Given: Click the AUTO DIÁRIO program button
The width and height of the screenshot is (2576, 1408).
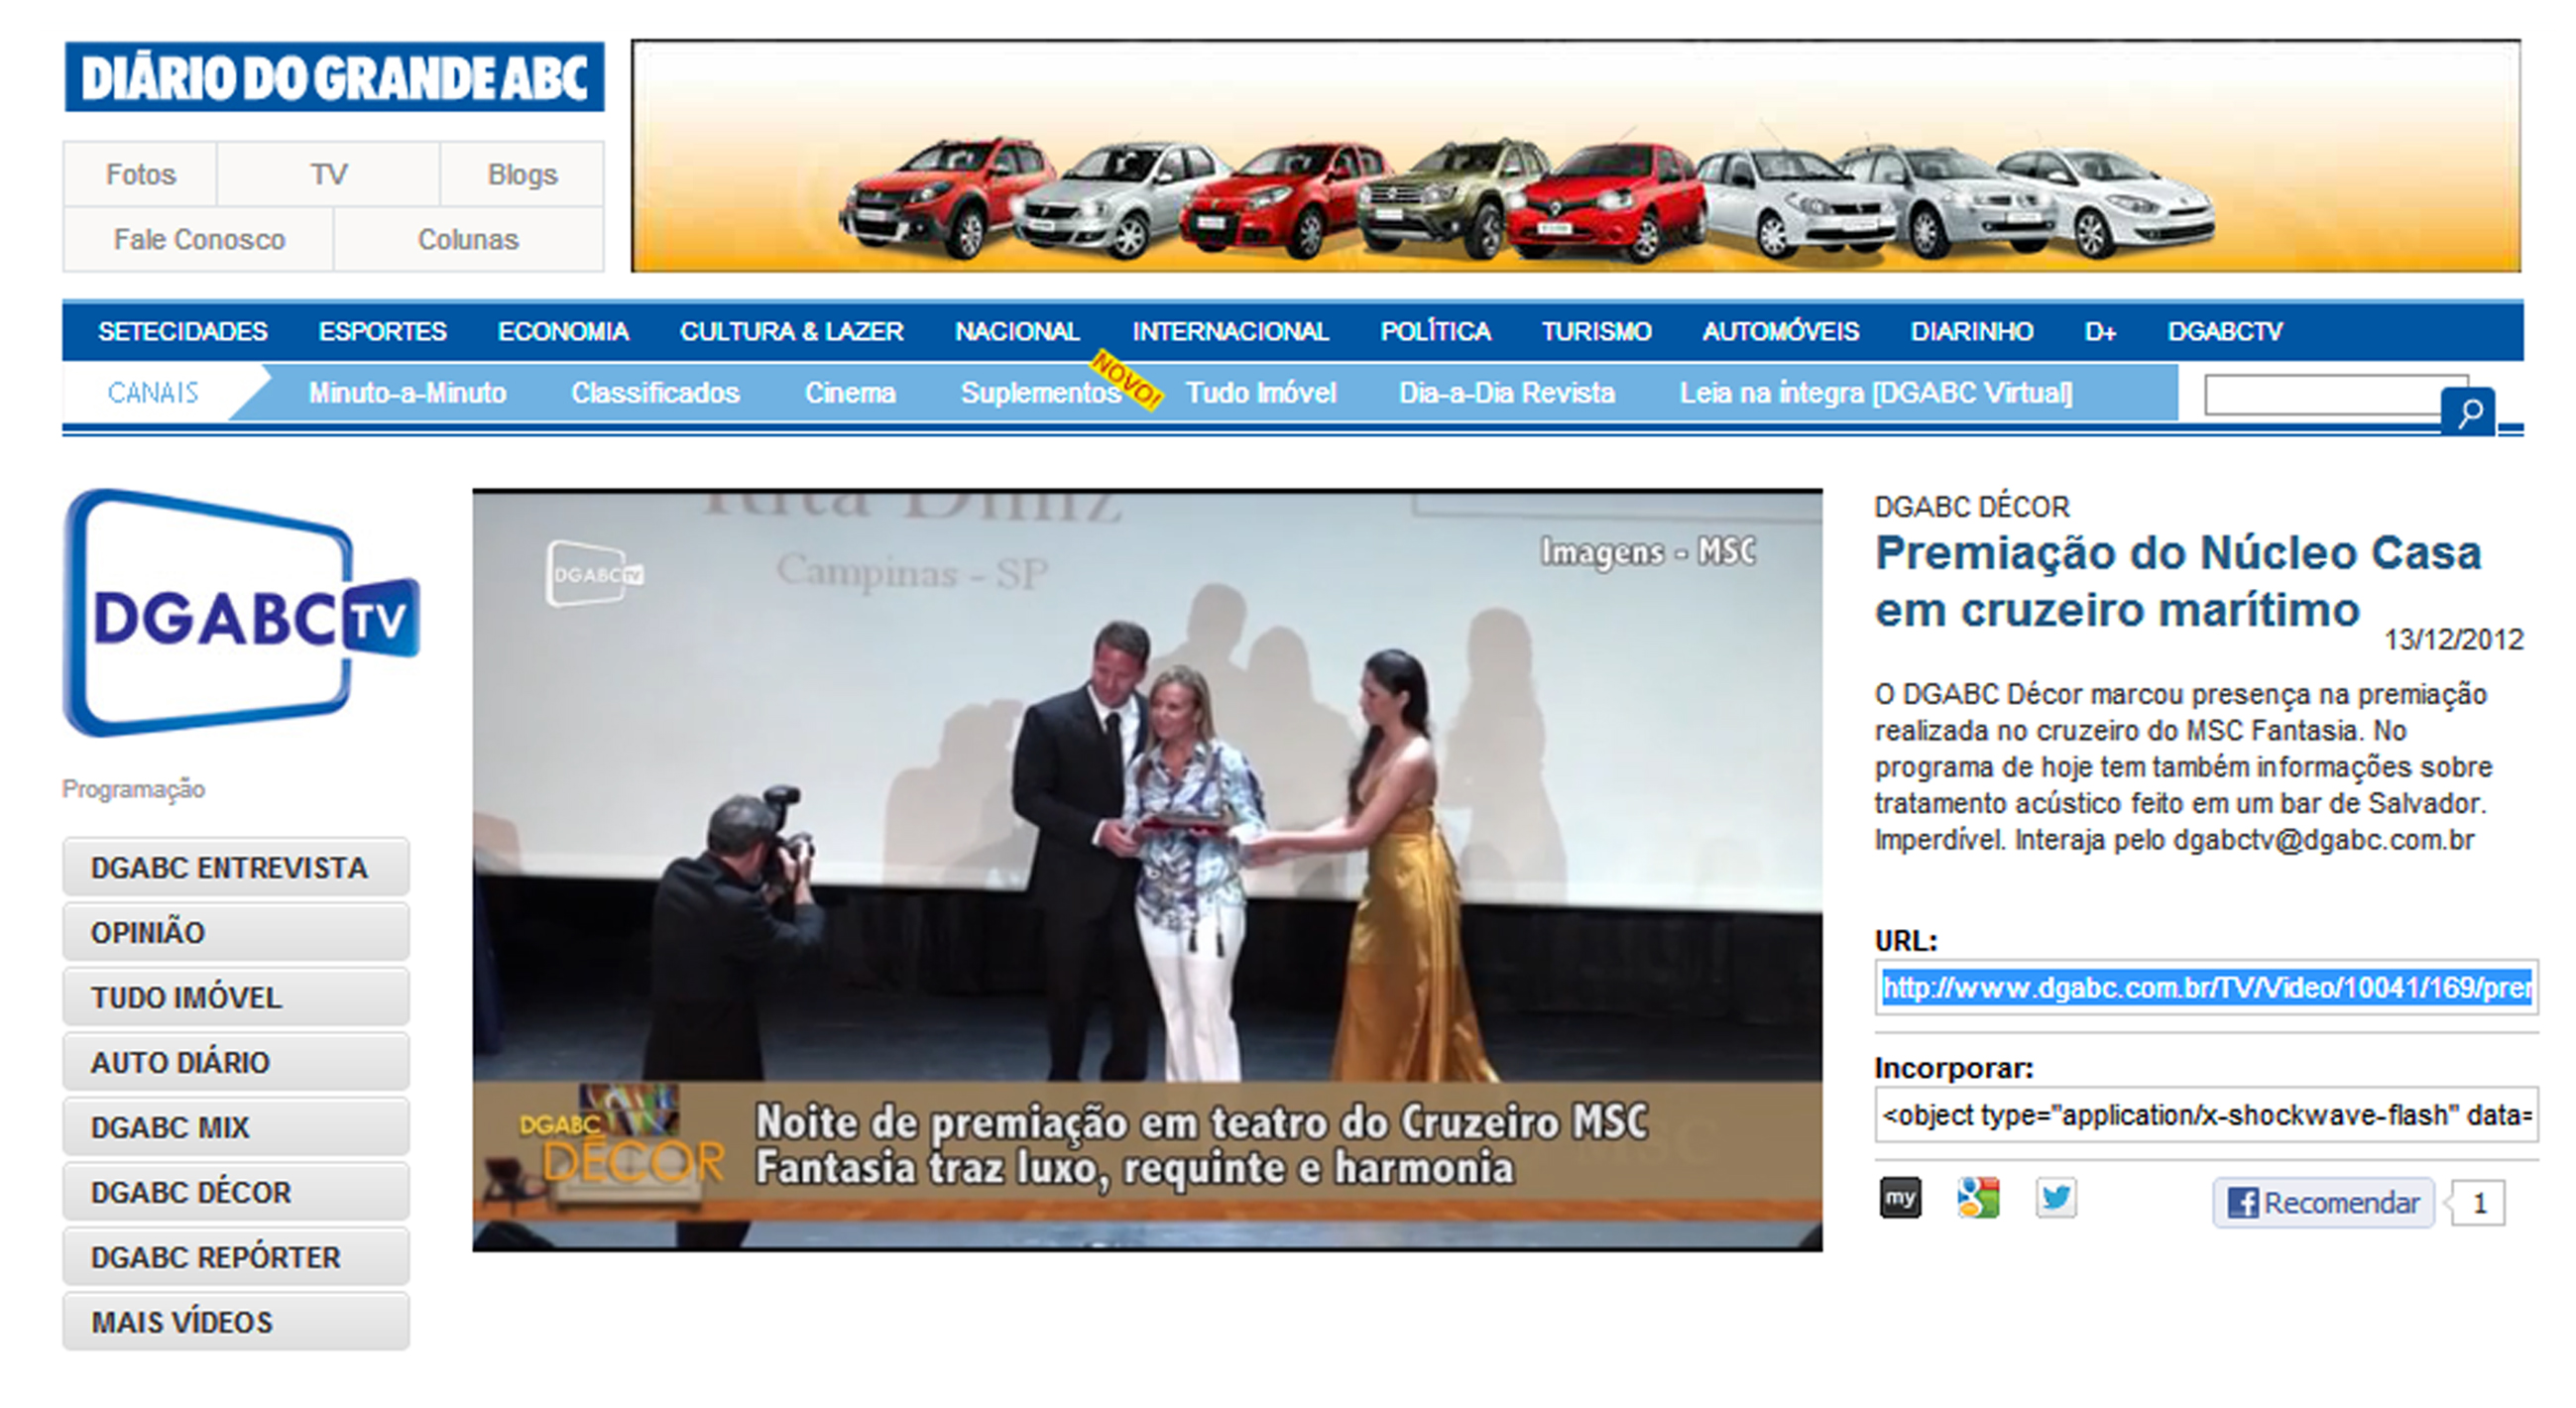Looking at the screenshot, I should coord(236,1062).
